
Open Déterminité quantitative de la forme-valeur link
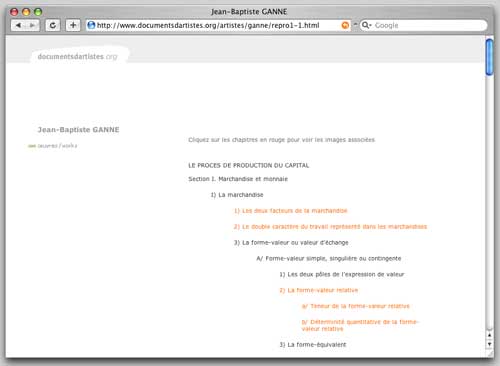pyautogui.click(x=360, y=325)
